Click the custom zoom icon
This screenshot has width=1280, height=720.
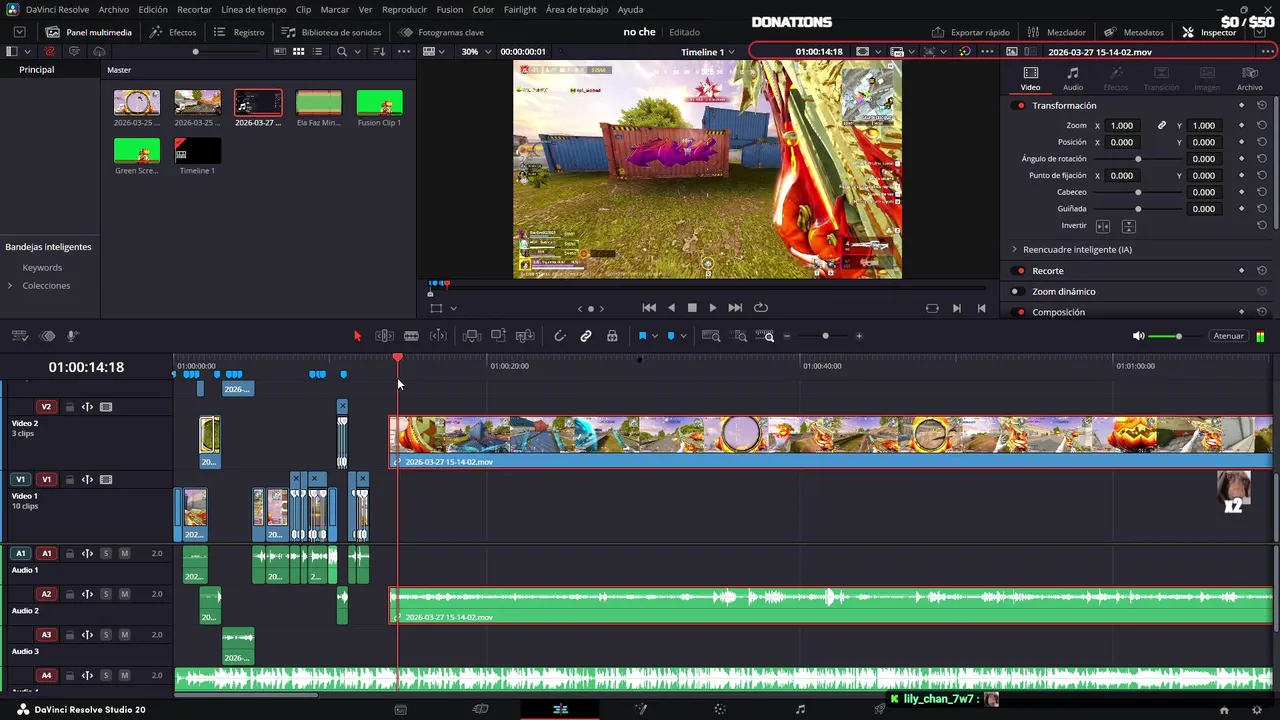point(765,336)
